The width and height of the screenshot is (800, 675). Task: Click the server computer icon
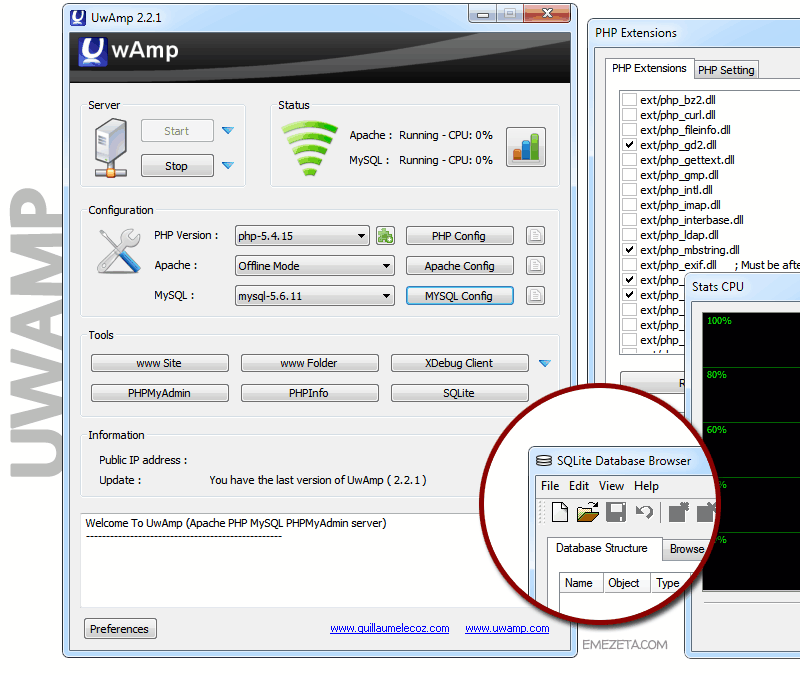[111, 147]
